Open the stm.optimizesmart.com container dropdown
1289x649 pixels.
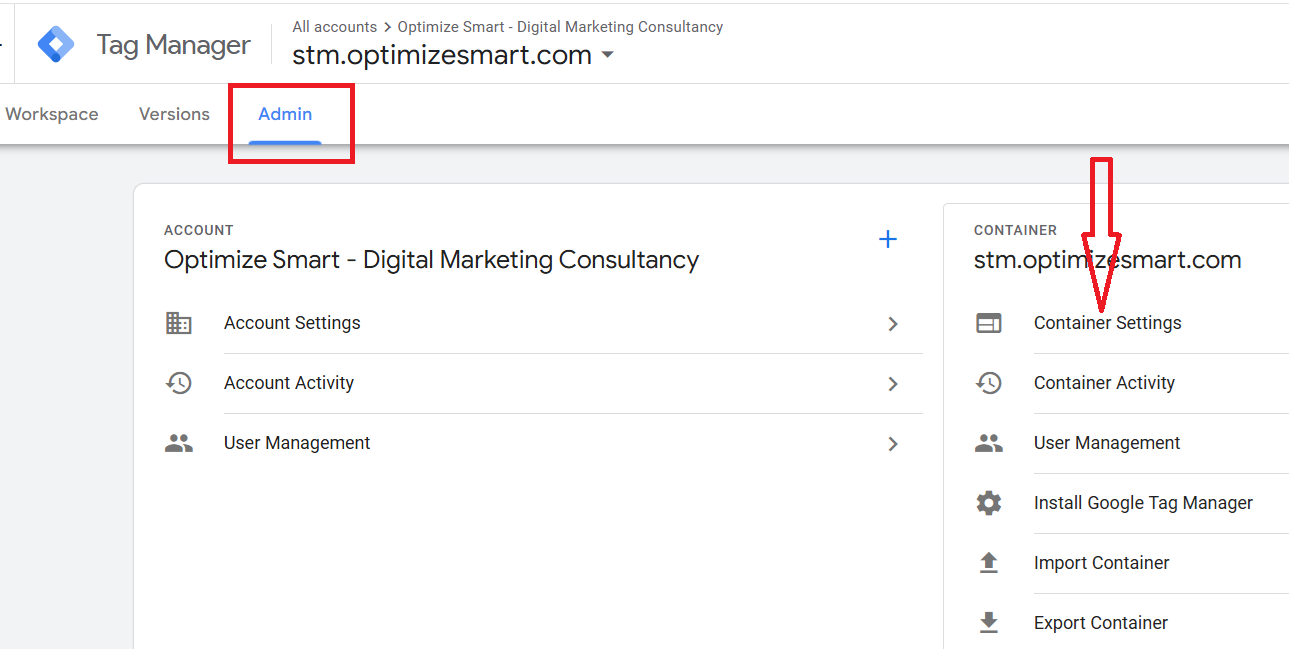pos(607,56)
